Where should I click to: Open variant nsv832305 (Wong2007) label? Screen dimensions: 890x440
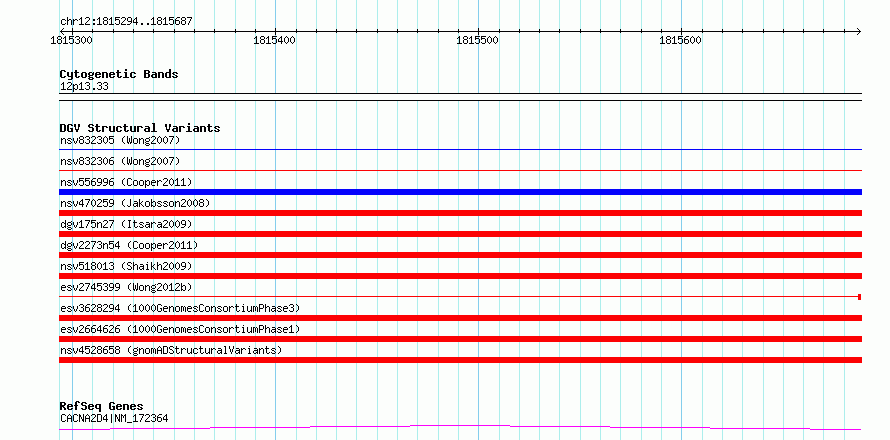click(120, 140)
